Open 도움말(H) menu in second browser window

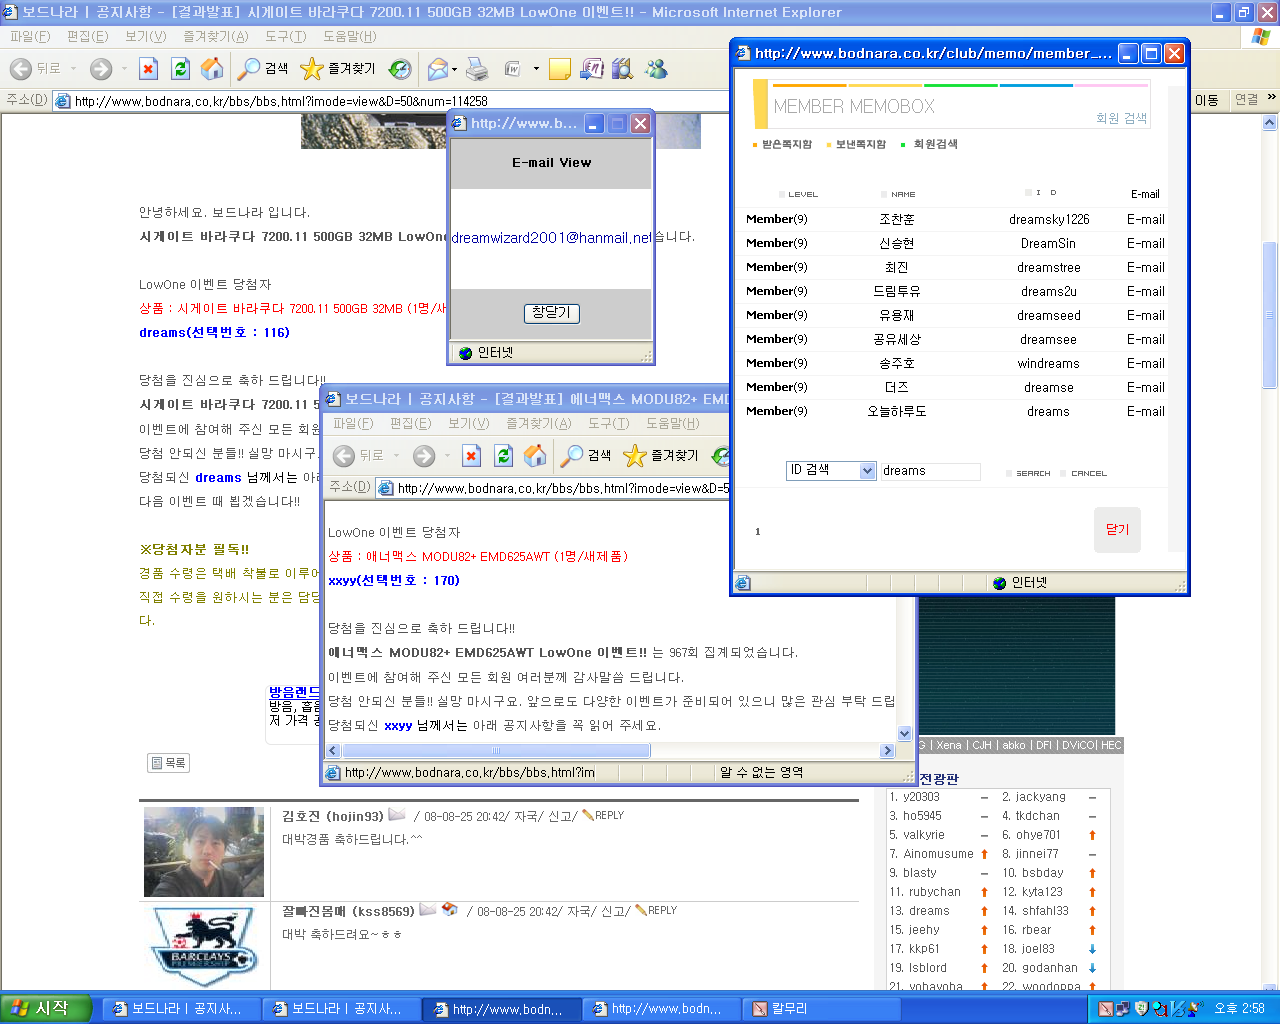tap(672, 423)
